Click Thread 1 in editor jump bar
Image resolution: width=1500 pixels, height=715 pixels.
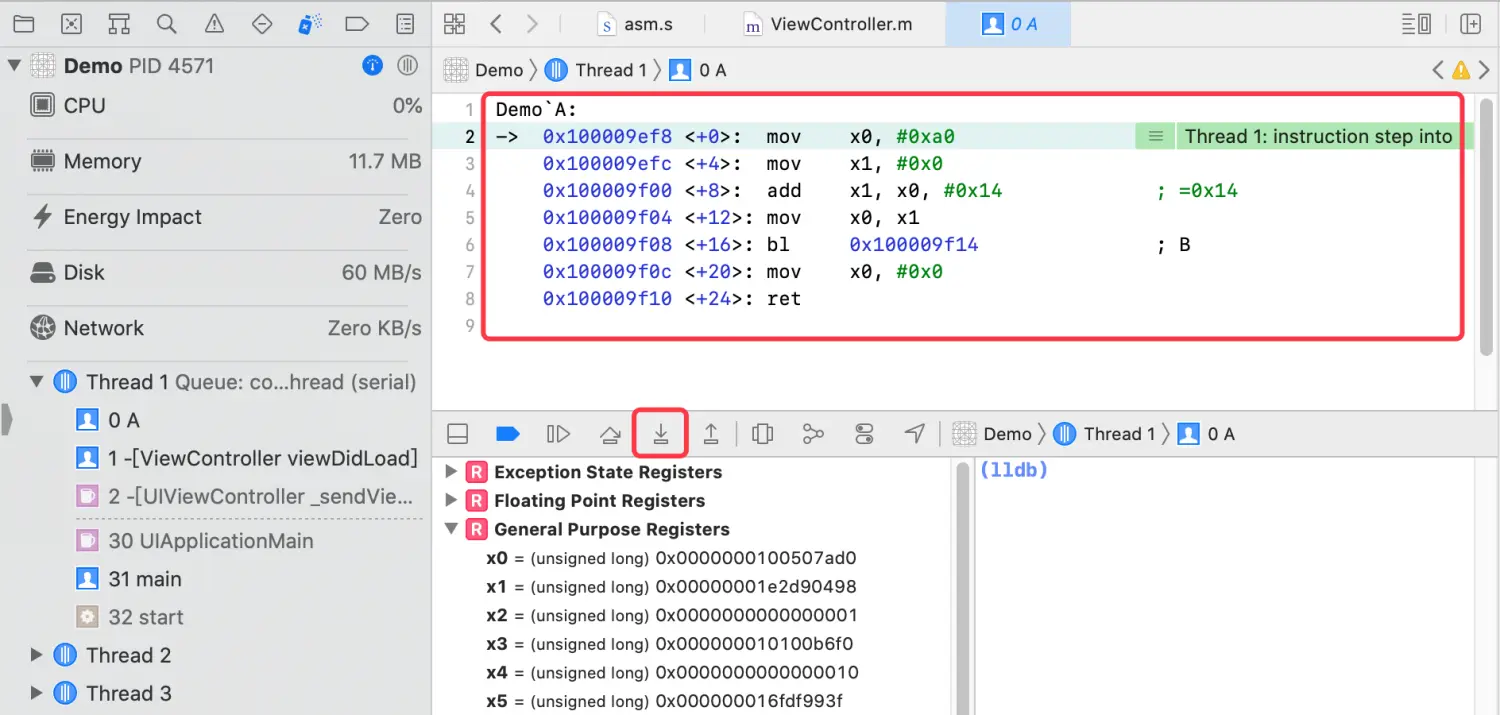click(596, 70)
